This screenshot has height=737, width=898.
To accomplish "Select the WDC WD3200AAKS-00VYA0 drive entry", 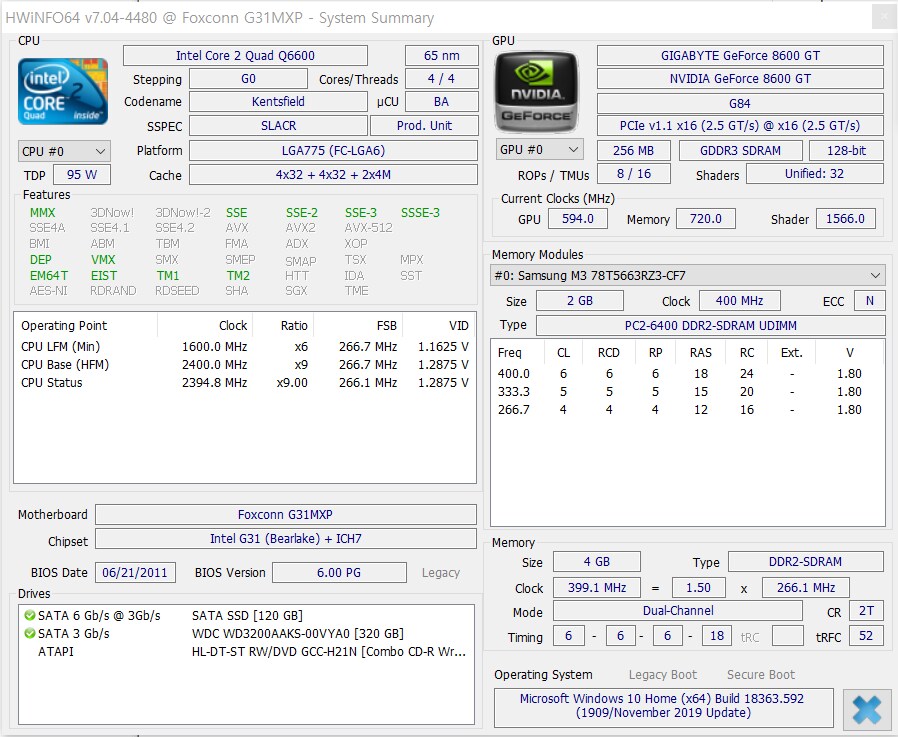I will tap(247, 633).
